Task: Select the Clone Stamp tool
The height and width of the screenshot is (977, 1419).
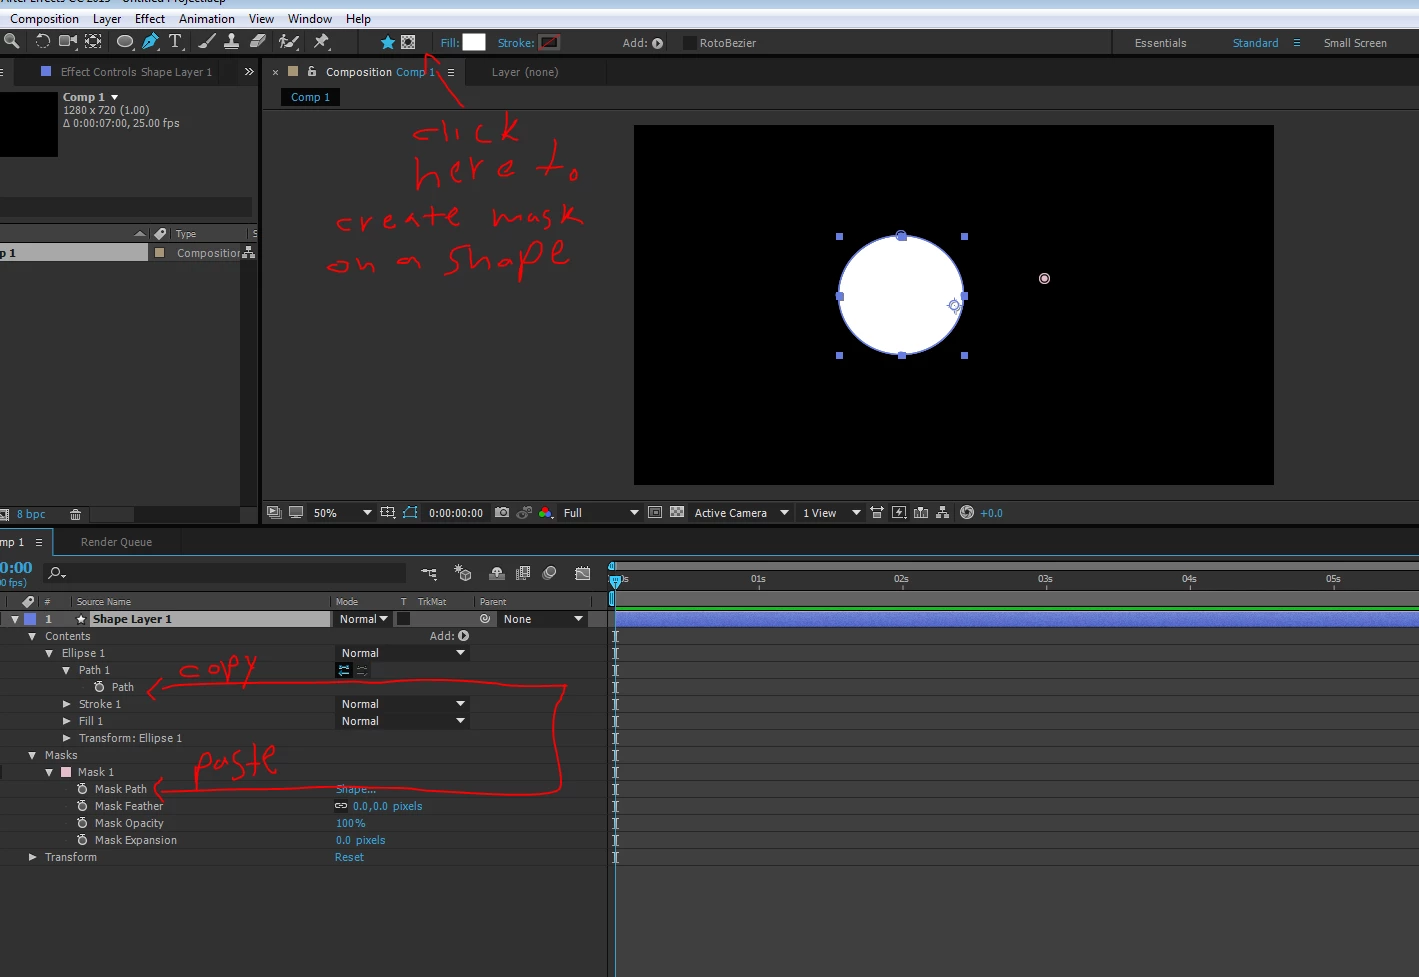Action: pyautogui.click(x=231, y=42)
